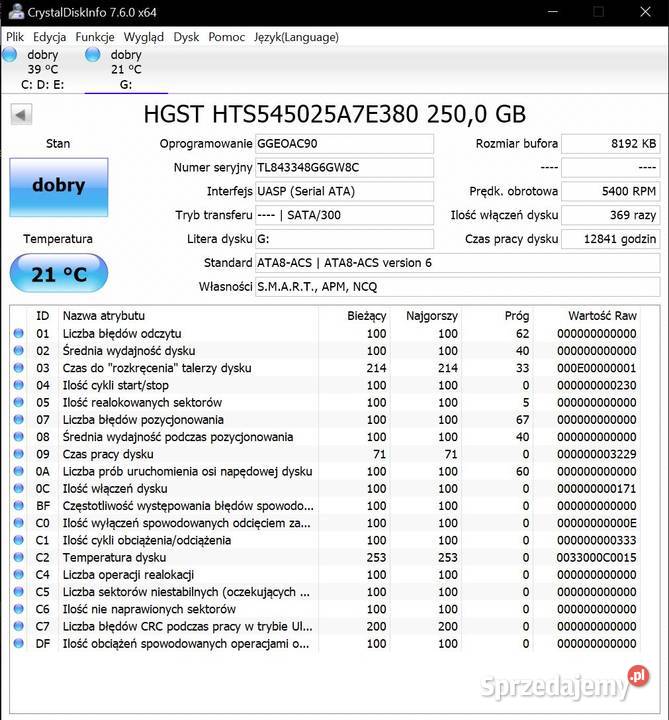Select the G: disk status circle icon

tap(93, 55)
